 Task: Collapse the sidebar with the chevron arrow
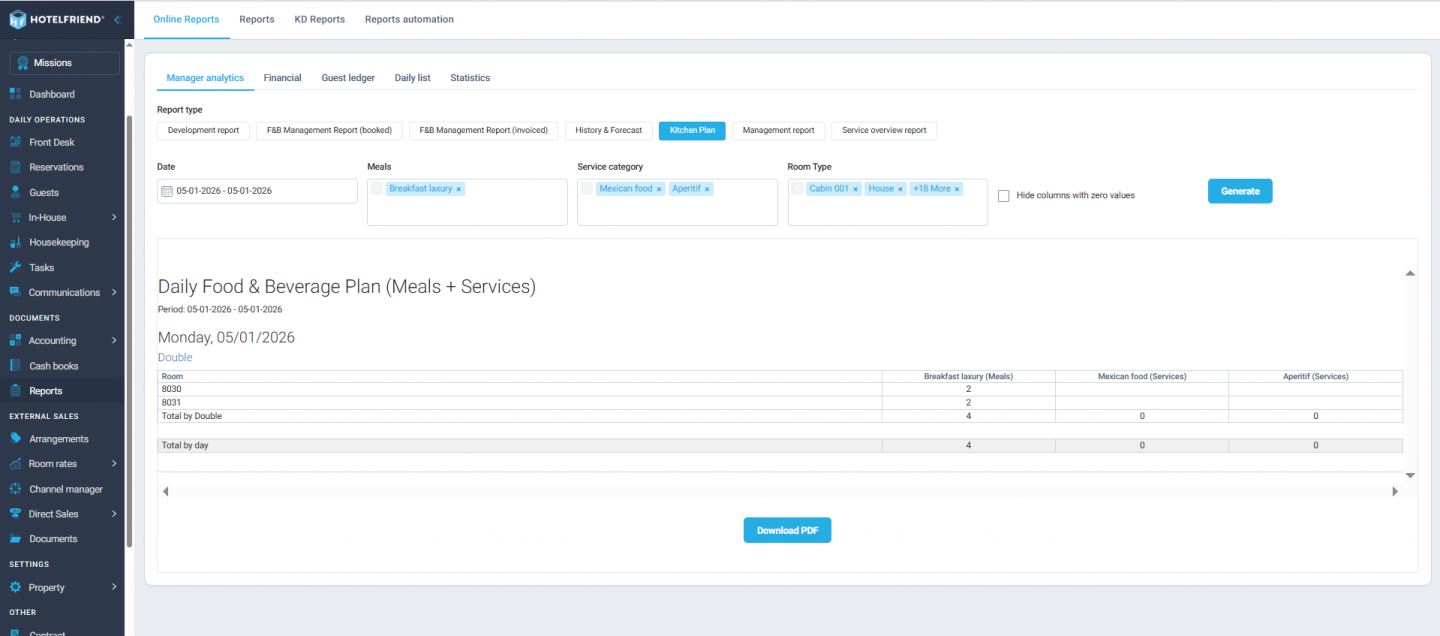pyautogui.click(x=119, y=17)
